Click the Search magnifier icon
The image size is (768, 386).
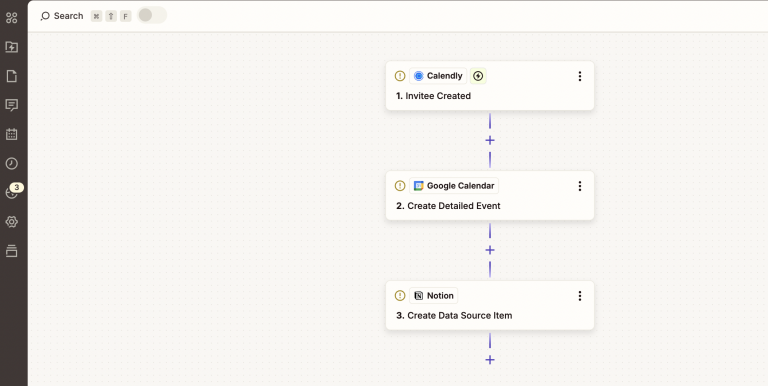coord(45,16)
